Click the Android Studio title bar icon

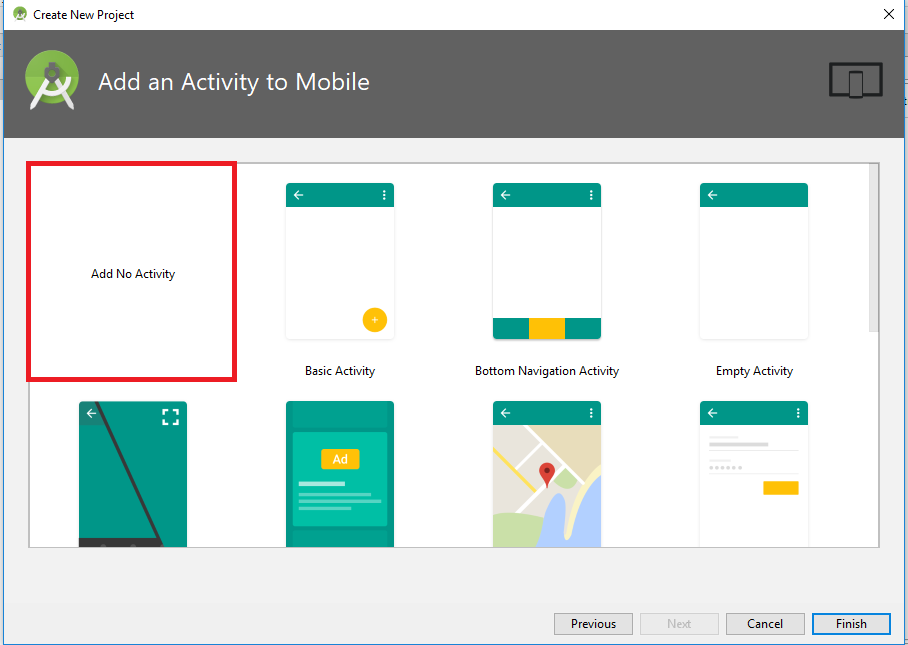(x=19, y=14)
